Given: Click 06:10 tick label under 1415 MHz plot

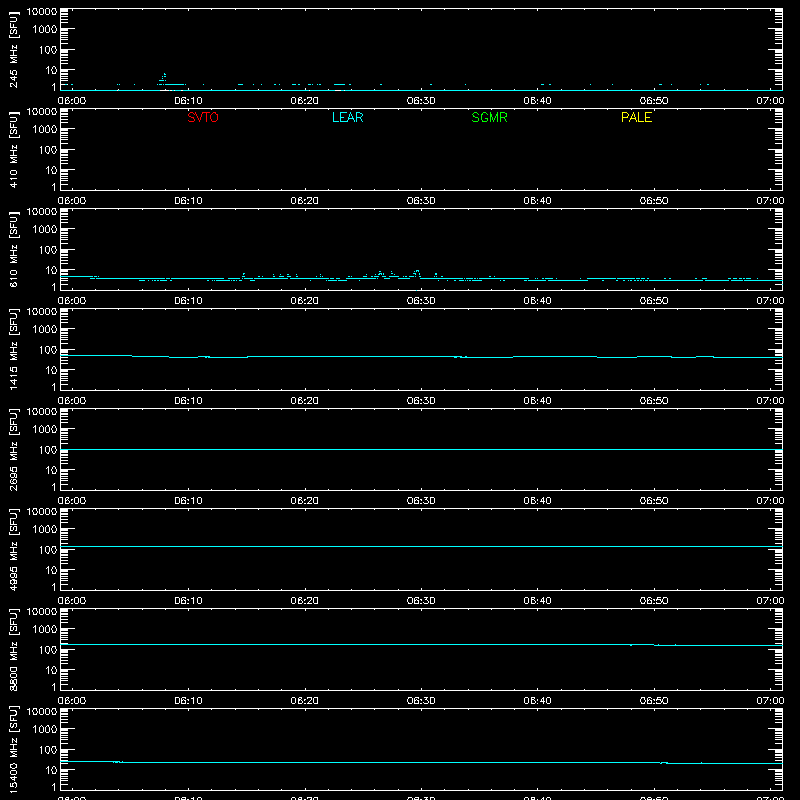Looking at the screenshot, I should (x=188, y=401).
